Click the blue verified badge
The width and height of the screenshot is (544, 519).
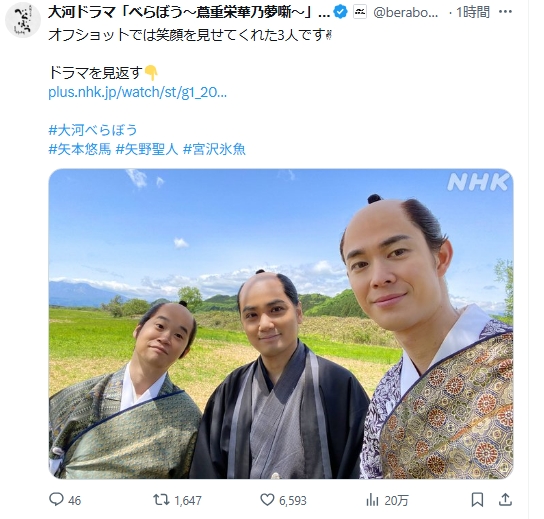pyautogui.click(x=340, y=12)
